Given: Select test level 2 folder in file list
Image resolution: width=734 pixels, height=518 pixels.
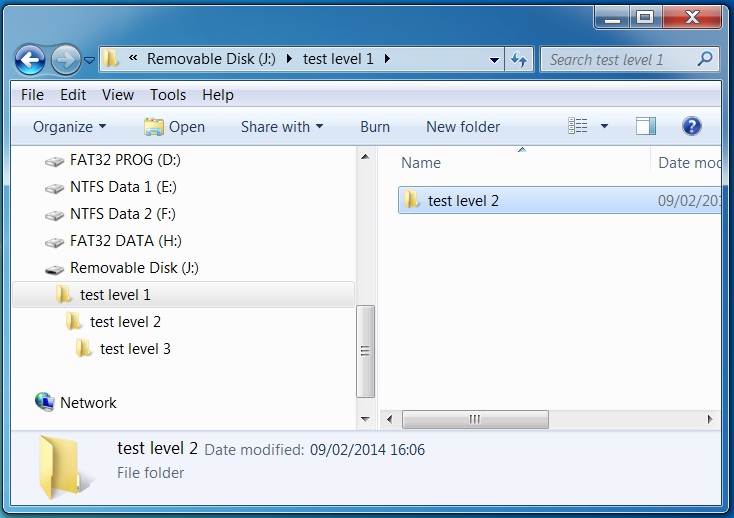Looking at the screenshot, I should [x=560, y=200].
